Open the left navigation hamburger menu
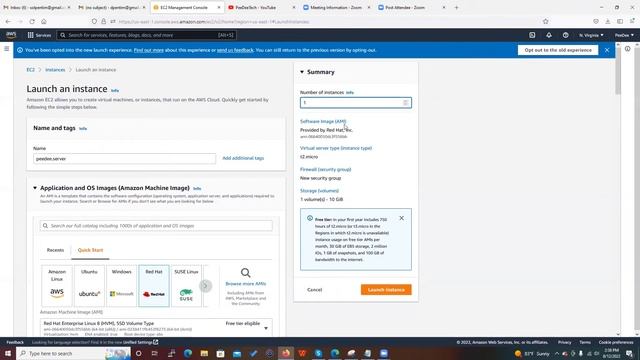640x360 pixels. [7, 49]
